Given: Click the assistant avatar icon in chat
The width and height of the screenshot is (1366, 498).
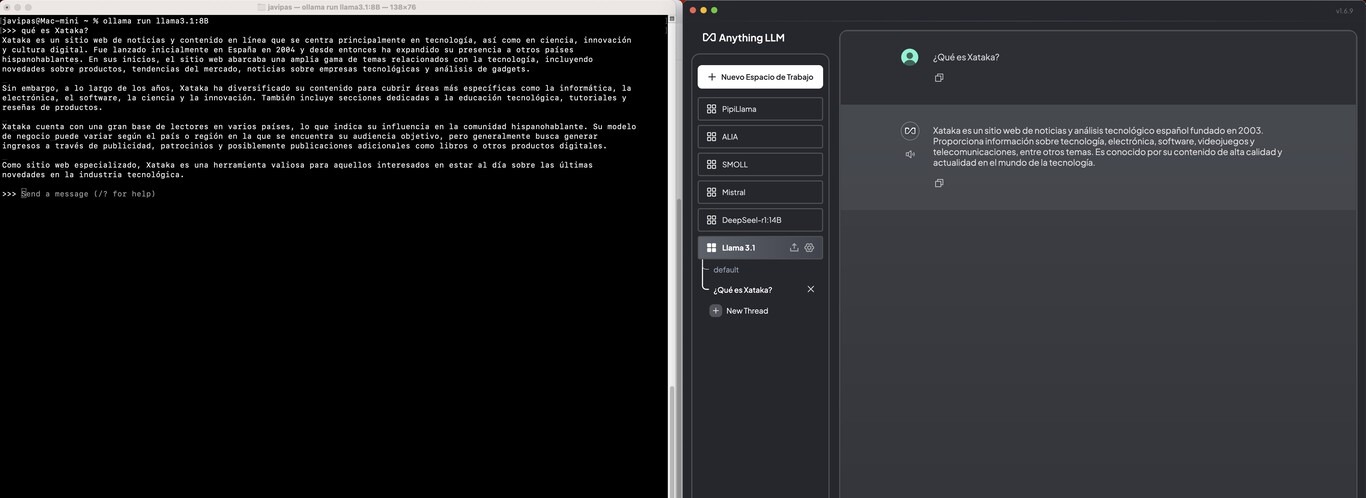Looking at the screenshot, I should pyautogui.click(x=910, y=131).
